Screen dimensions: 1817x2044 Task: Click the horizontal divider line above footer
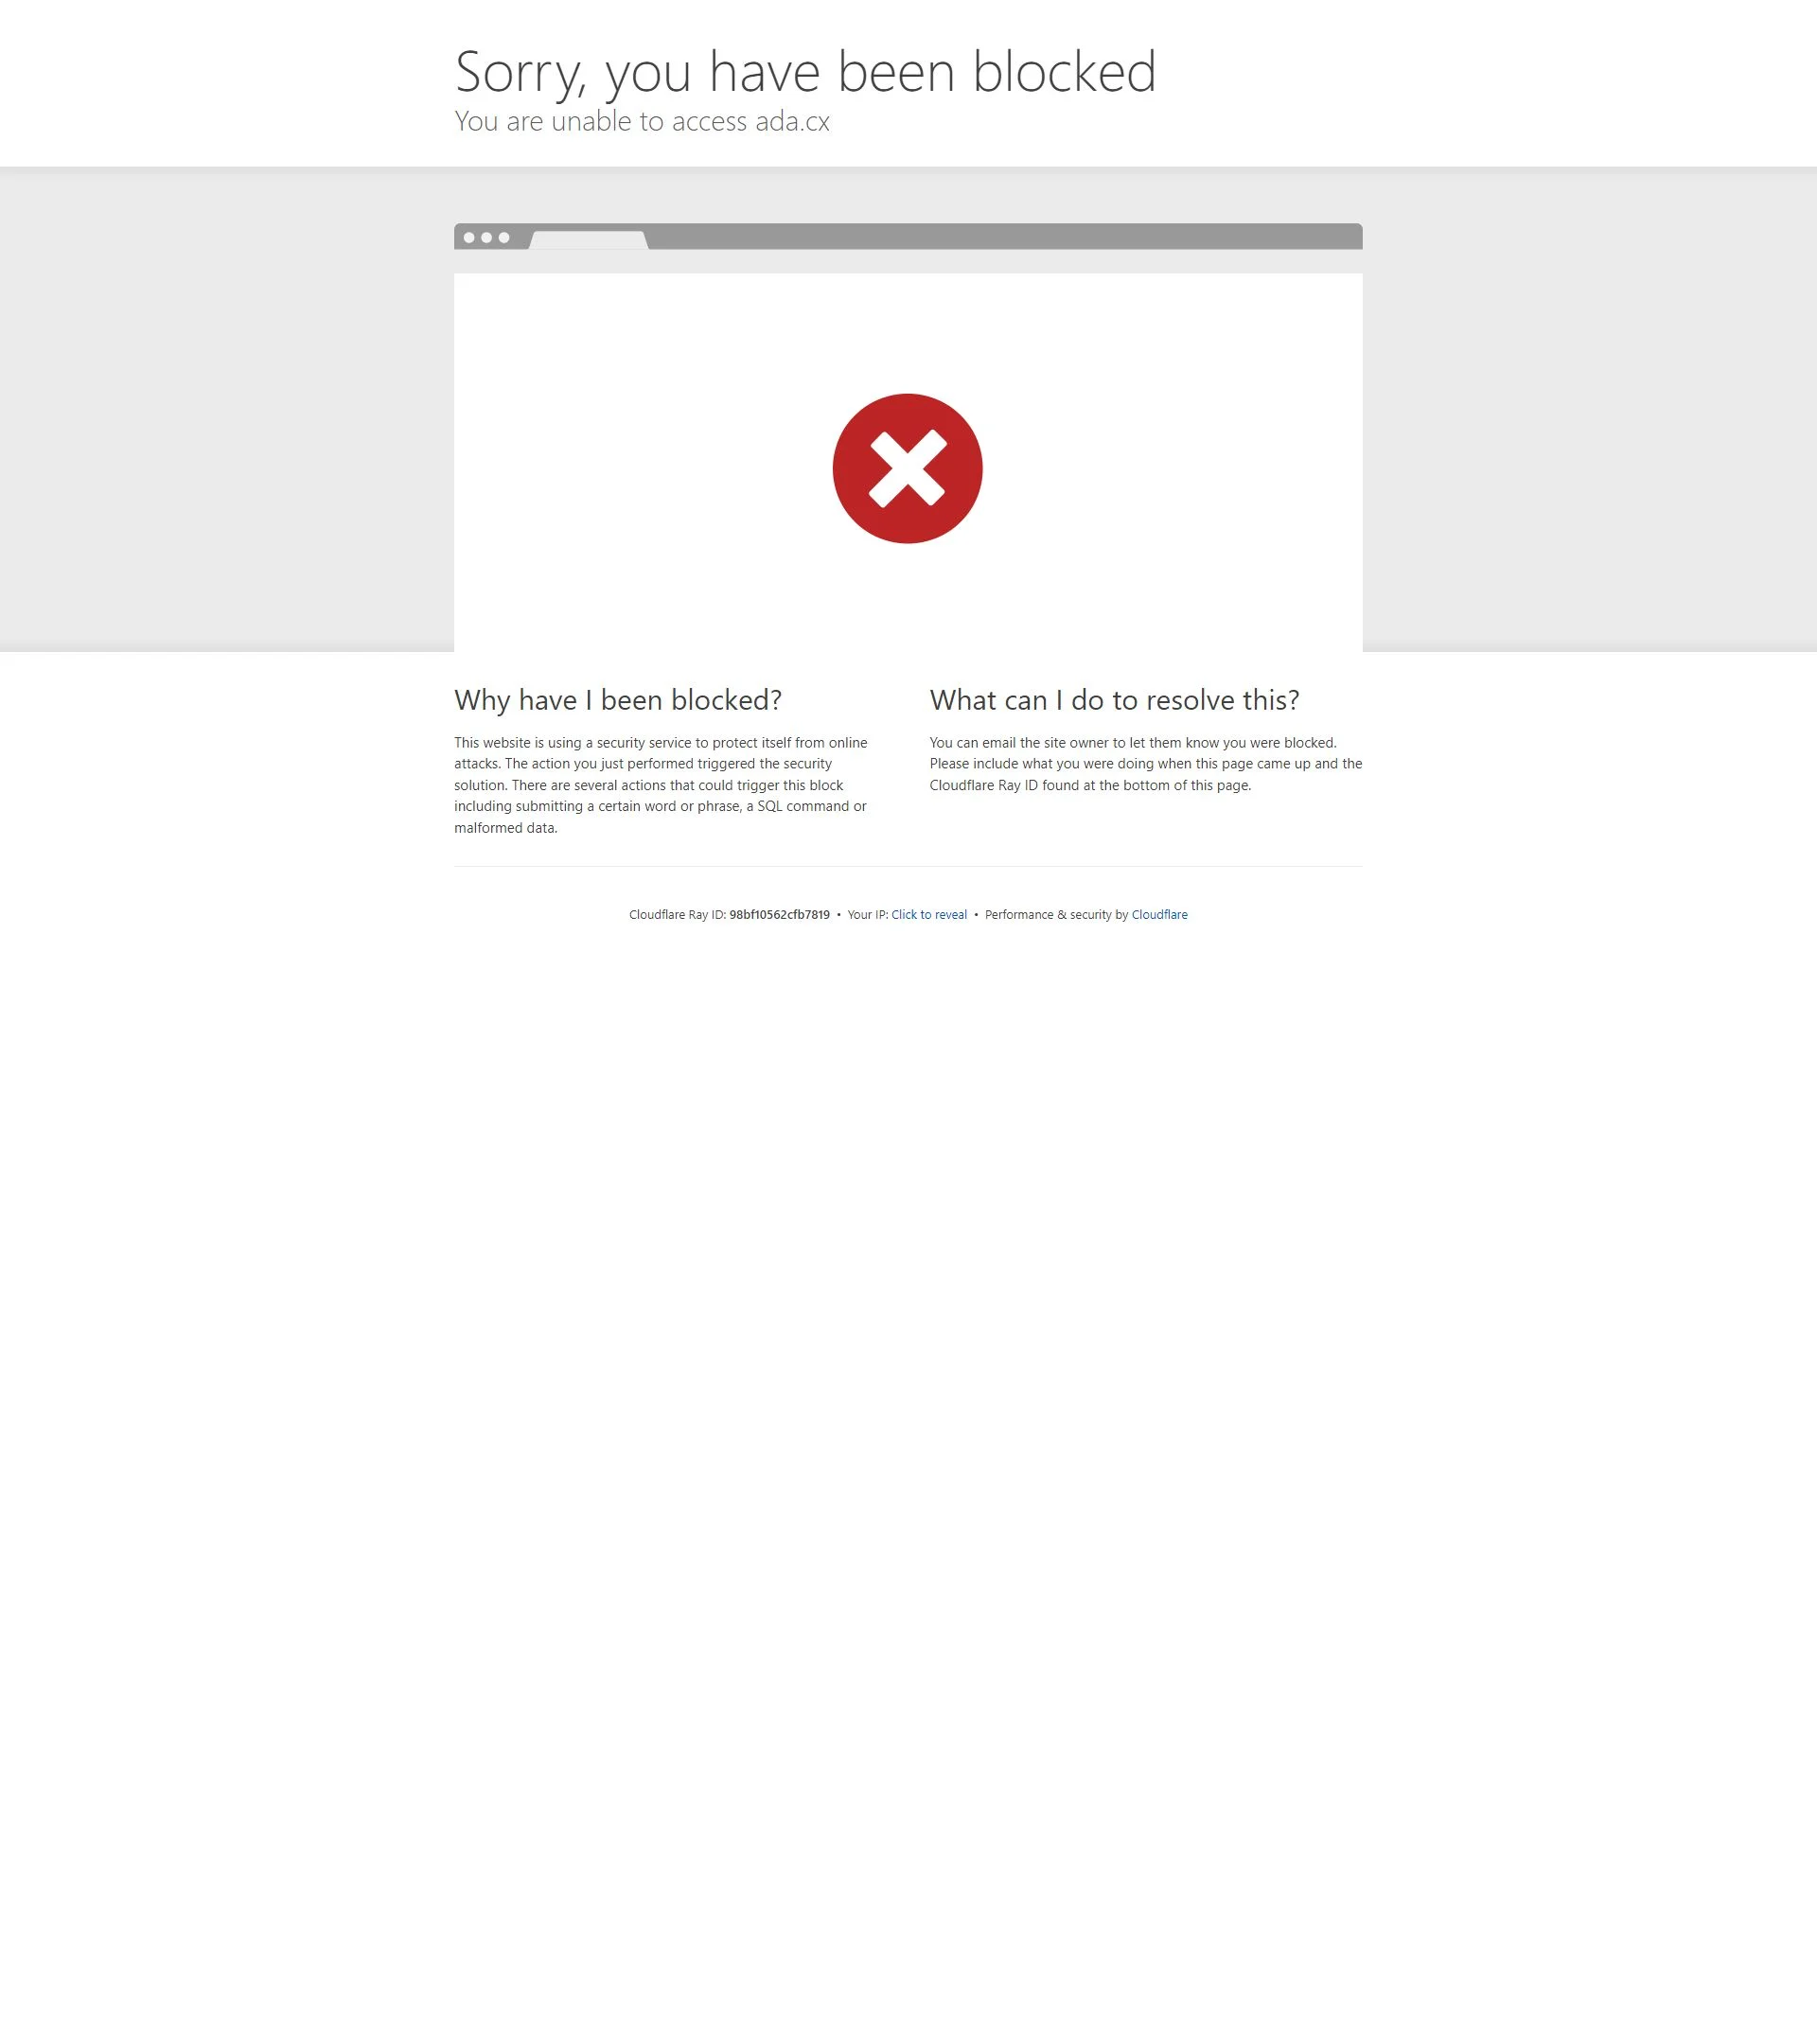pyautogui.click(x=908, y=866)
